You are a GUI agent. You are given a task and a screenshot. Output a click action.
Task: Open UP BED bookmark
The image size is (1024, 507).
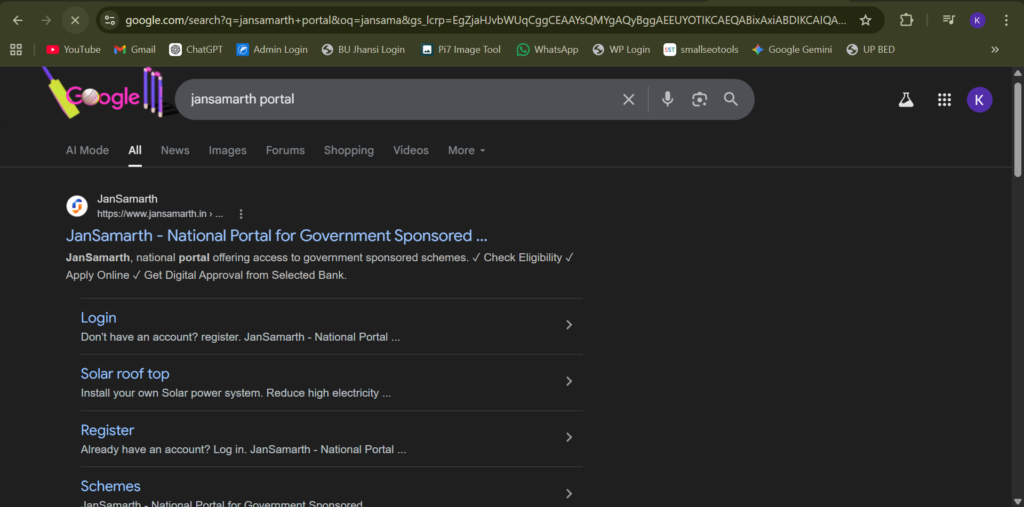(x=871, y=50)
